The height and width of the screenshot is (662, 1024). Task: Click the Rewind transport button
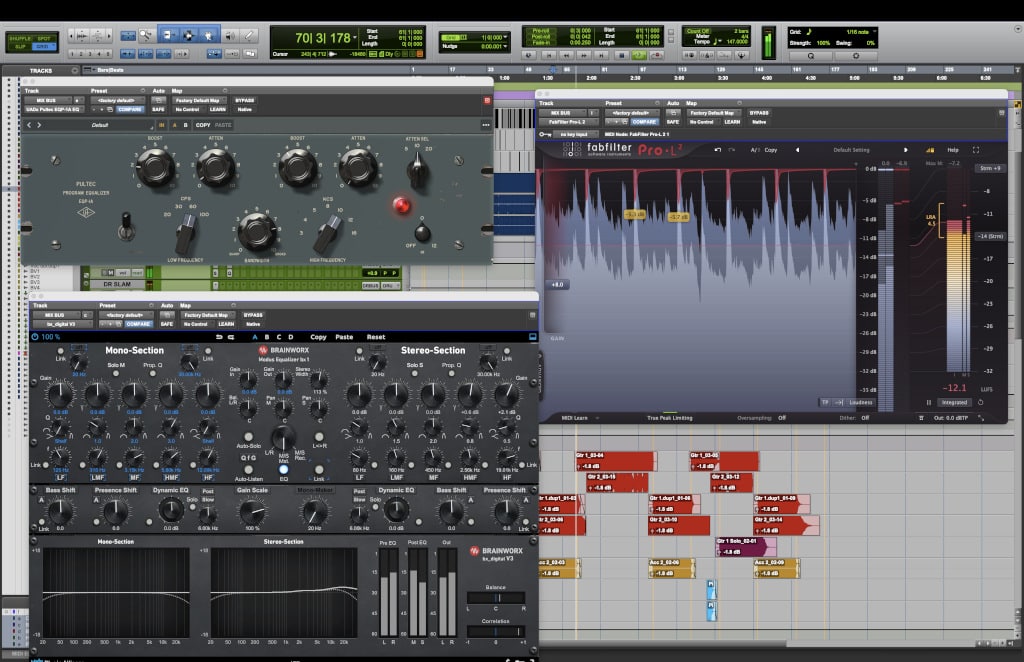coord(566,56)
